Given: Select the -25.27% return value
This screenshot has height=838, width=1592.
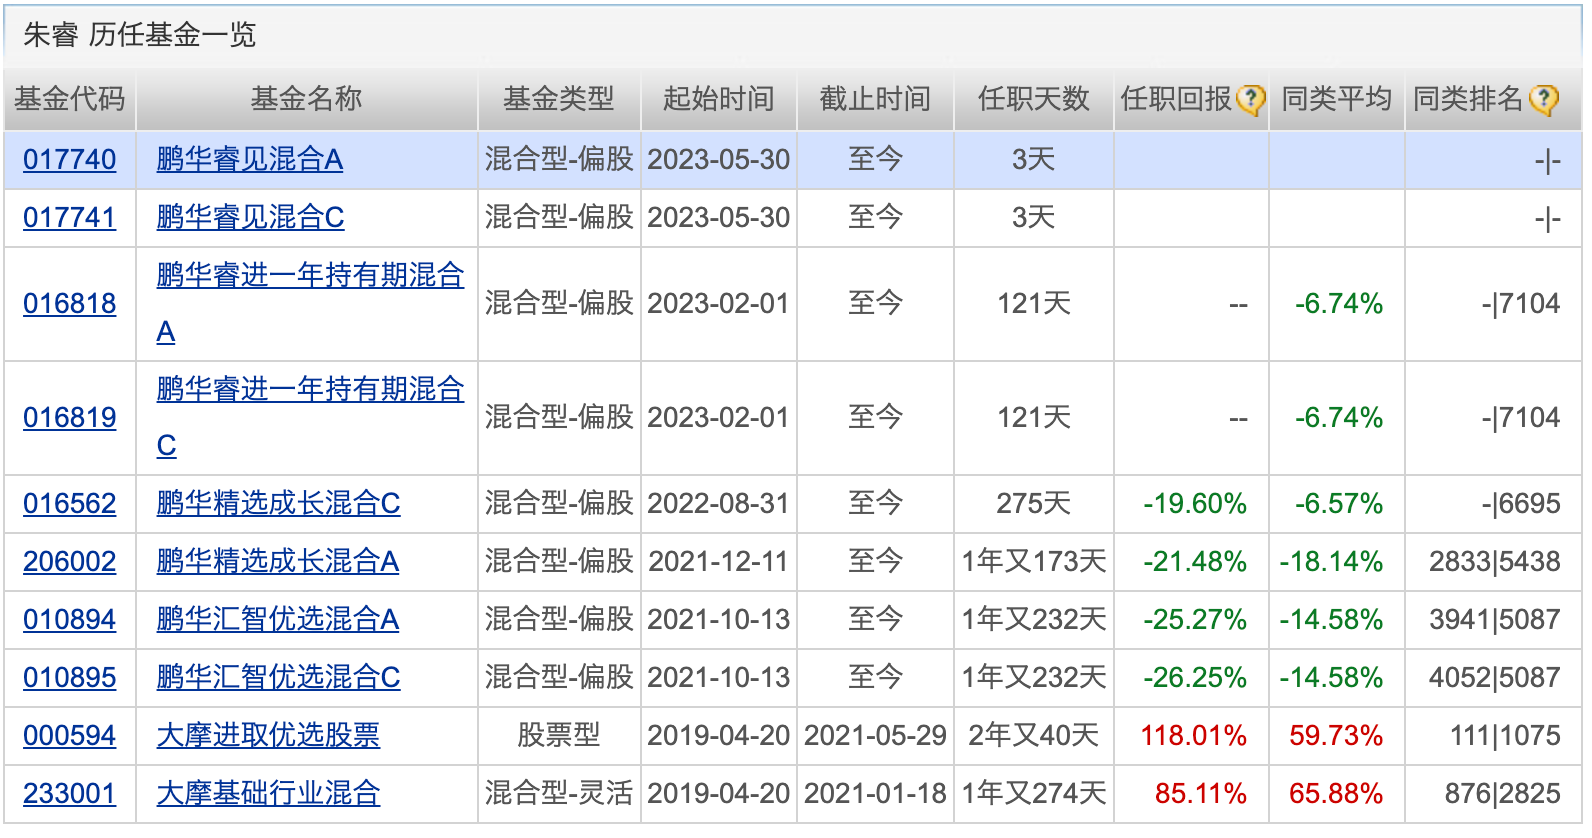Looking at the screenshot, I should 1195,620.
